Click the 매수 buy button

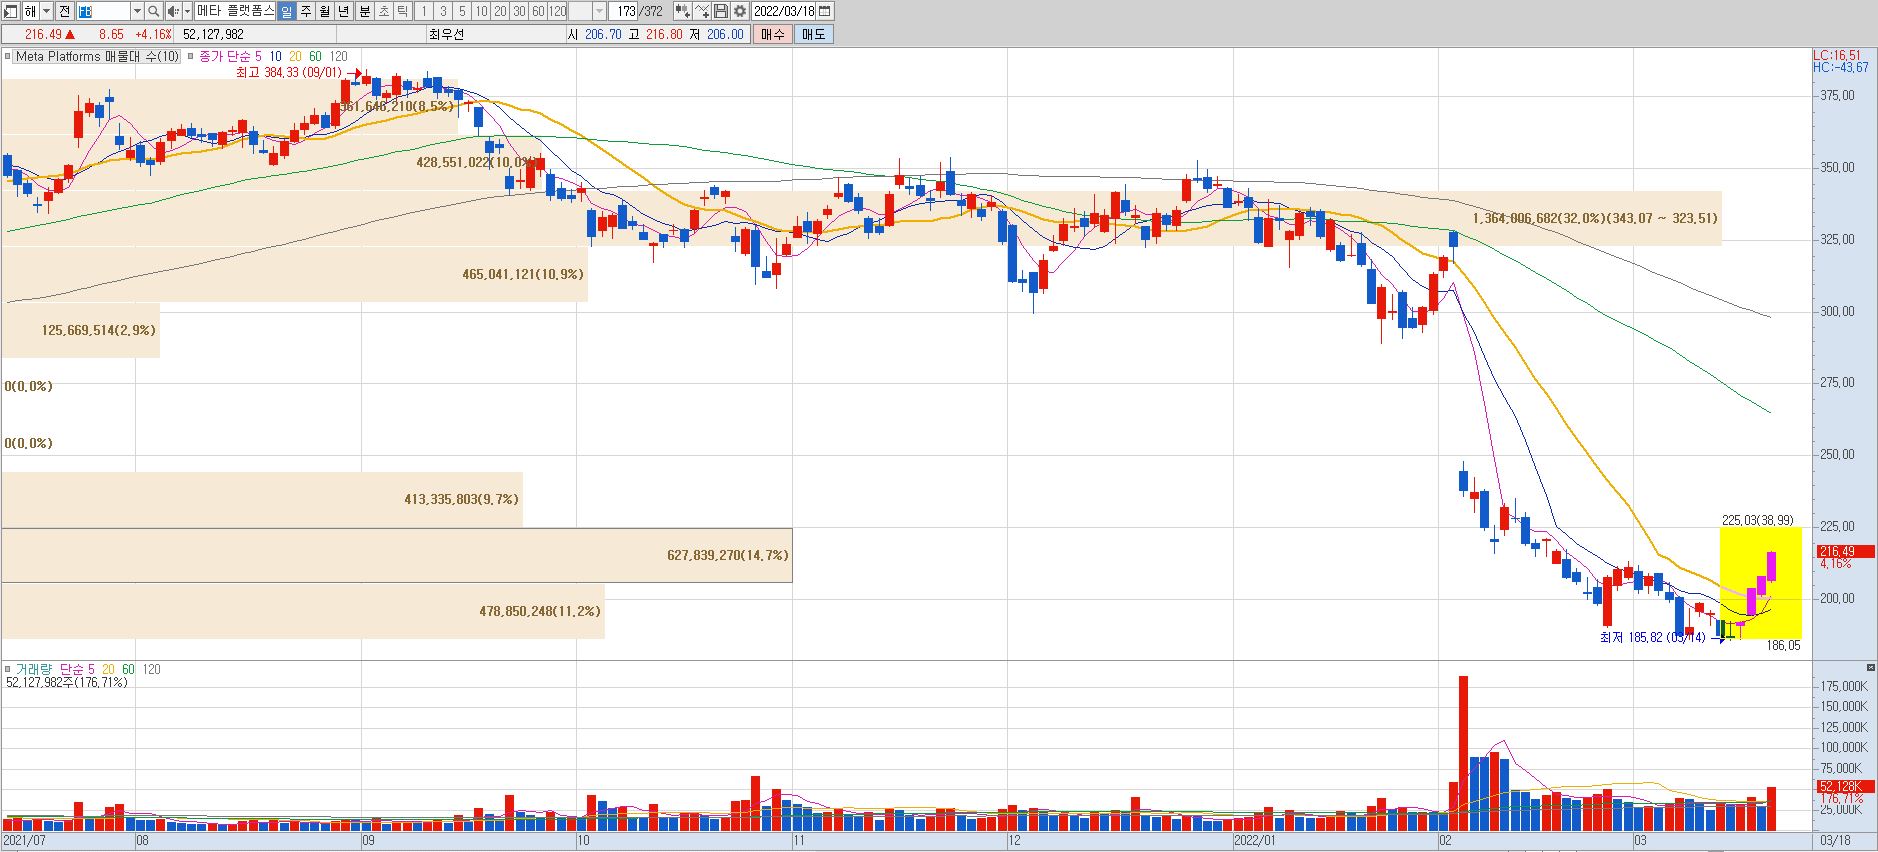coord(773,34)
